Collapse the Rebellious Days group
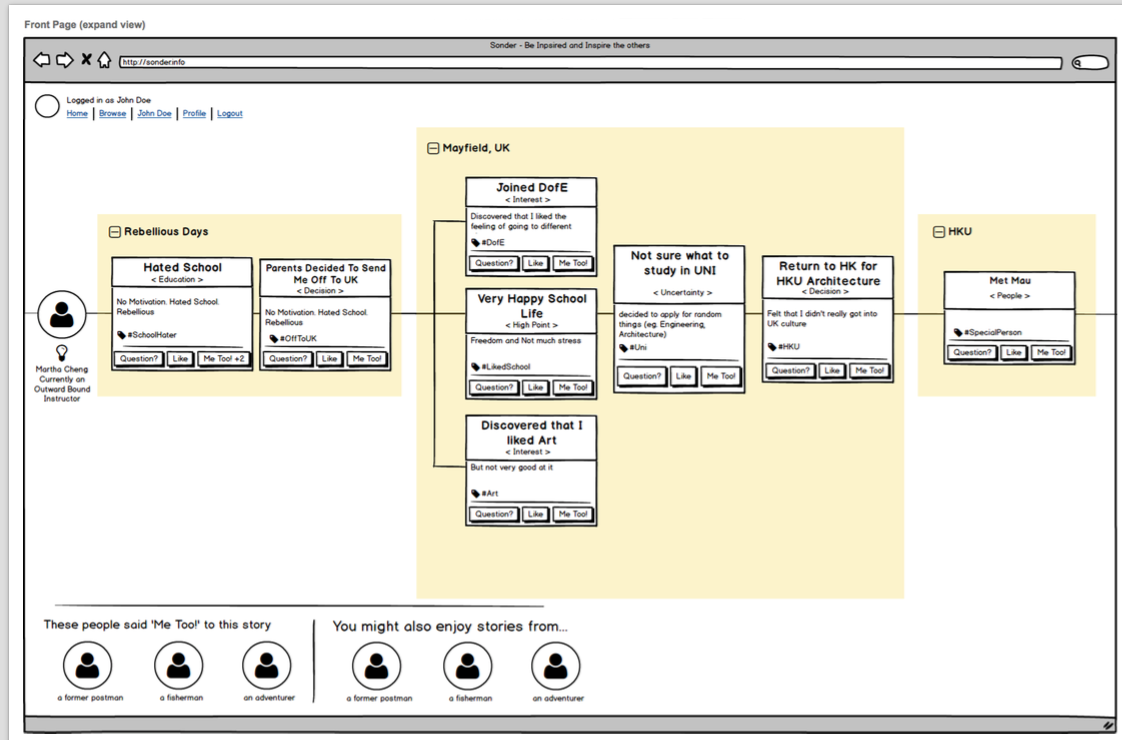Screen dimensions: 1122x740 [114, 232]
